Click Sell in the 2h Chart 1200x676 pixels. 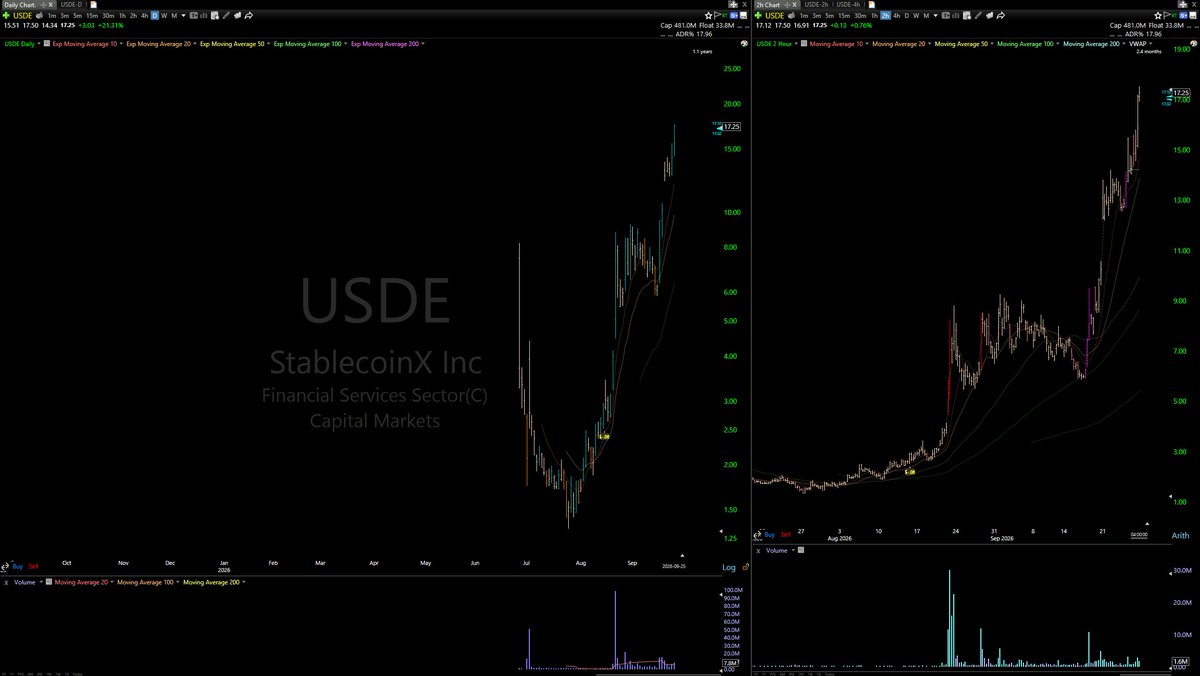click(x=785, y=534)
